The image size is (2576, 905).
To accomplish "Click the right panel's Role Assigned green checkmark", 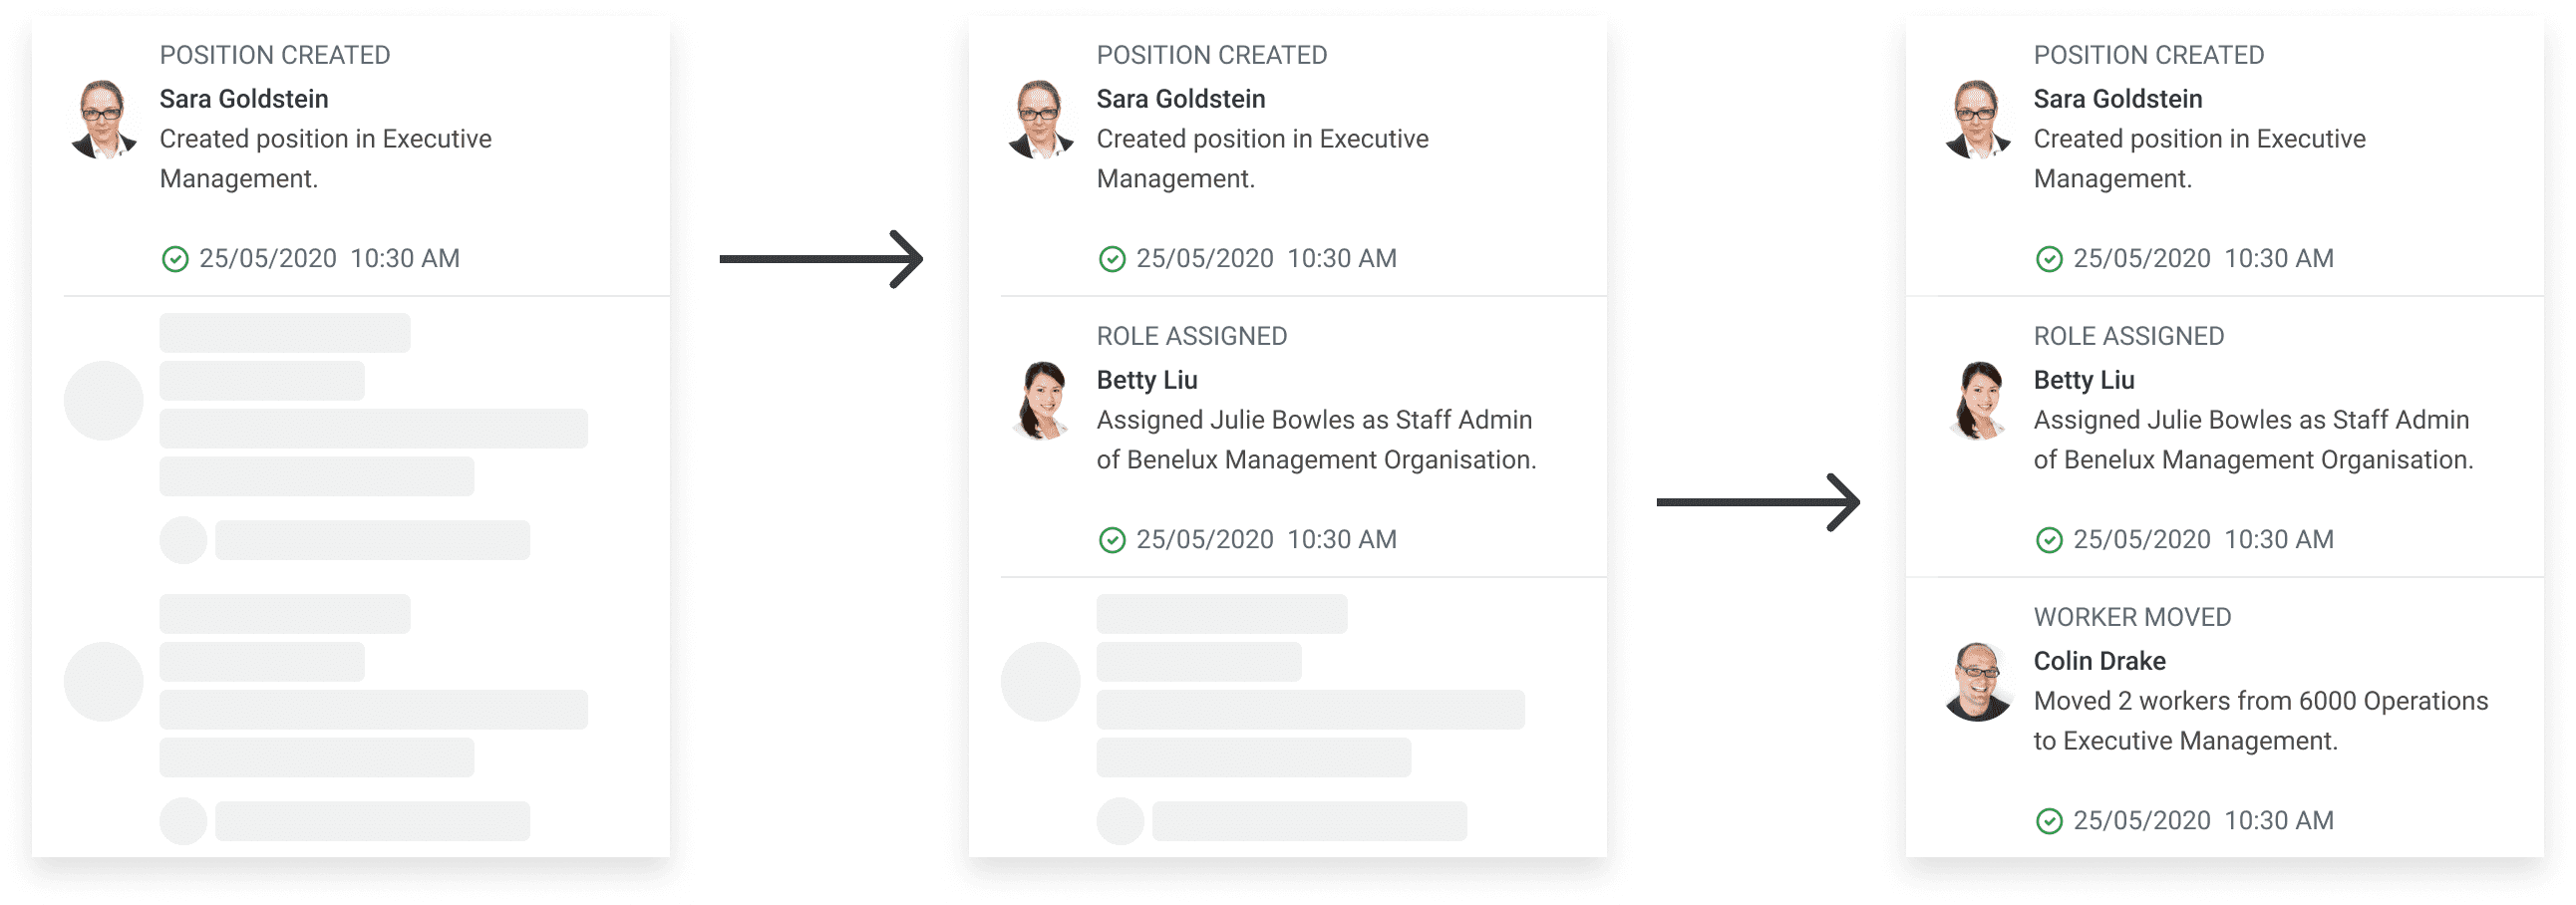I will (2049, 541).
